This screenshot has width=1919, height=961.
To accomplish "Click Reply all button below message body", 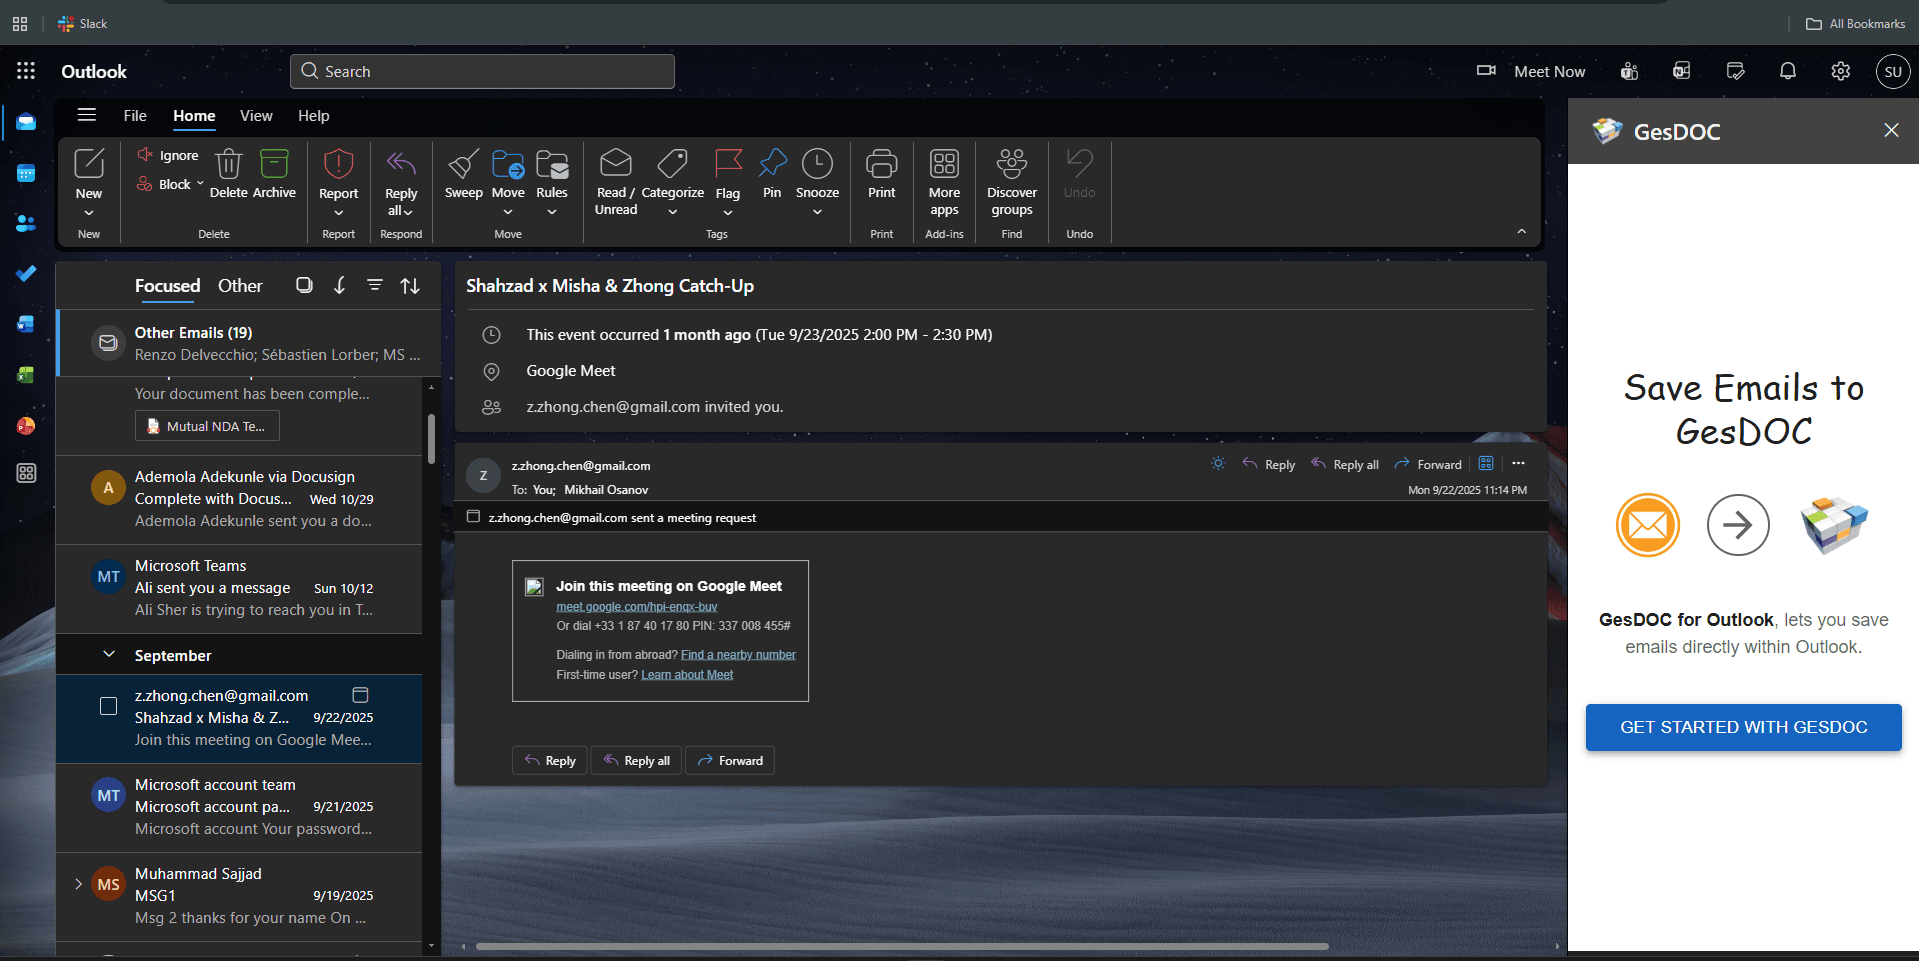I will 637,760.
